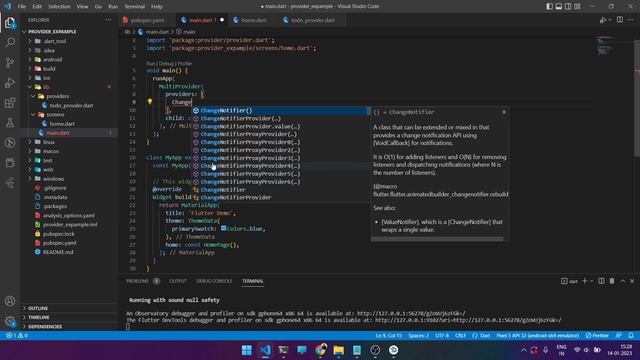Switch to todo_provider.dart editor tab

point(313,20)
